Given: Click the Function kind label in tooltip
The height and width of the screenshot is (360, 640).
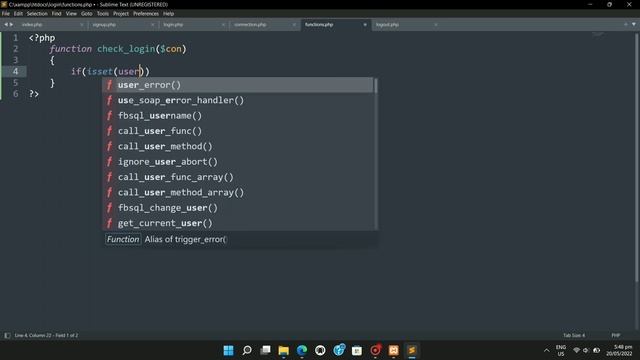Looking at the screenshot, I should point(123,239).
